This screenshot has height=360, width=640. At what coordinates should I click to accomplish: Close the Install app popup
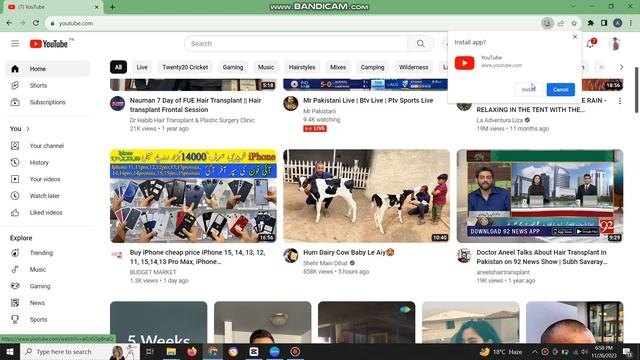click(575, 37)
